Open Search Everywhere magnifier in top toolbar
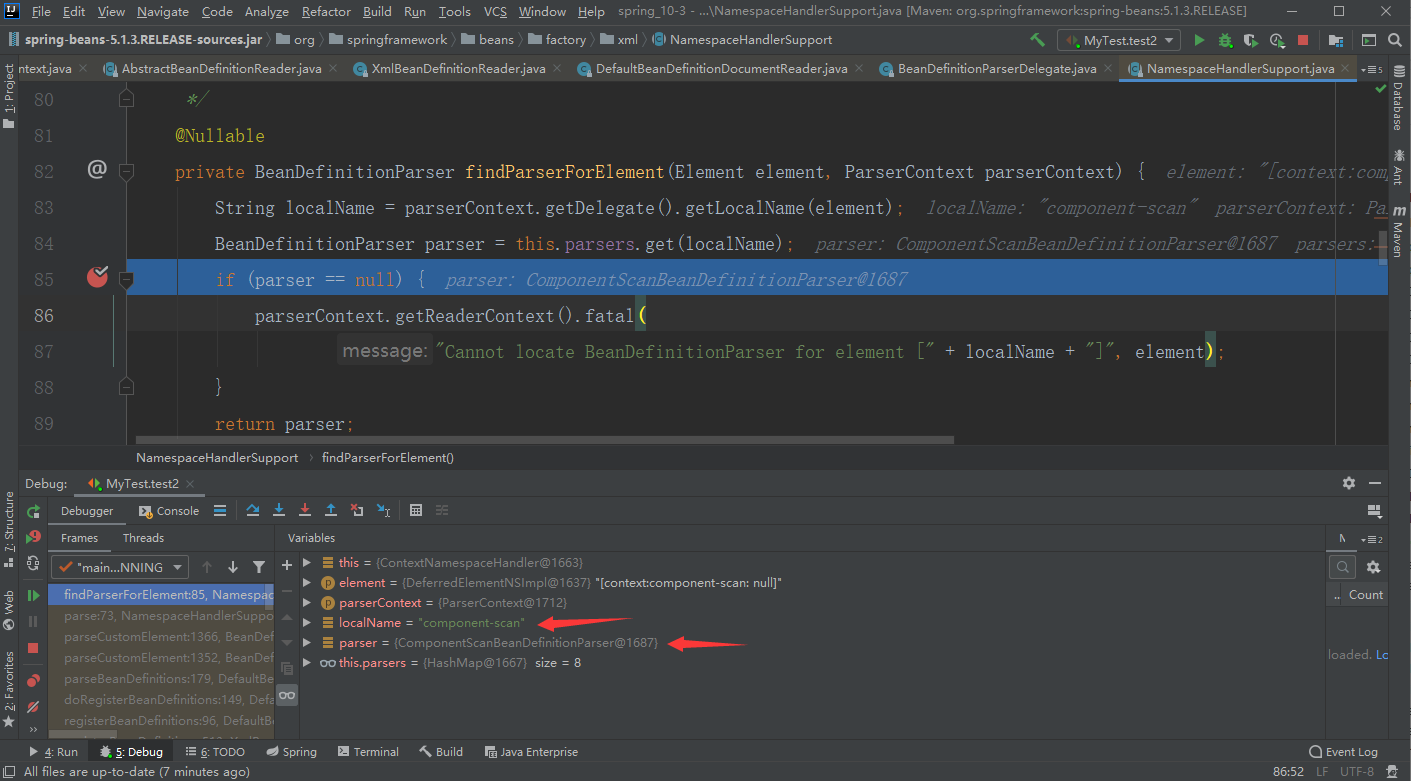Image resolution: width=1411 pixels, height=781 pixels. (1394, 40)
